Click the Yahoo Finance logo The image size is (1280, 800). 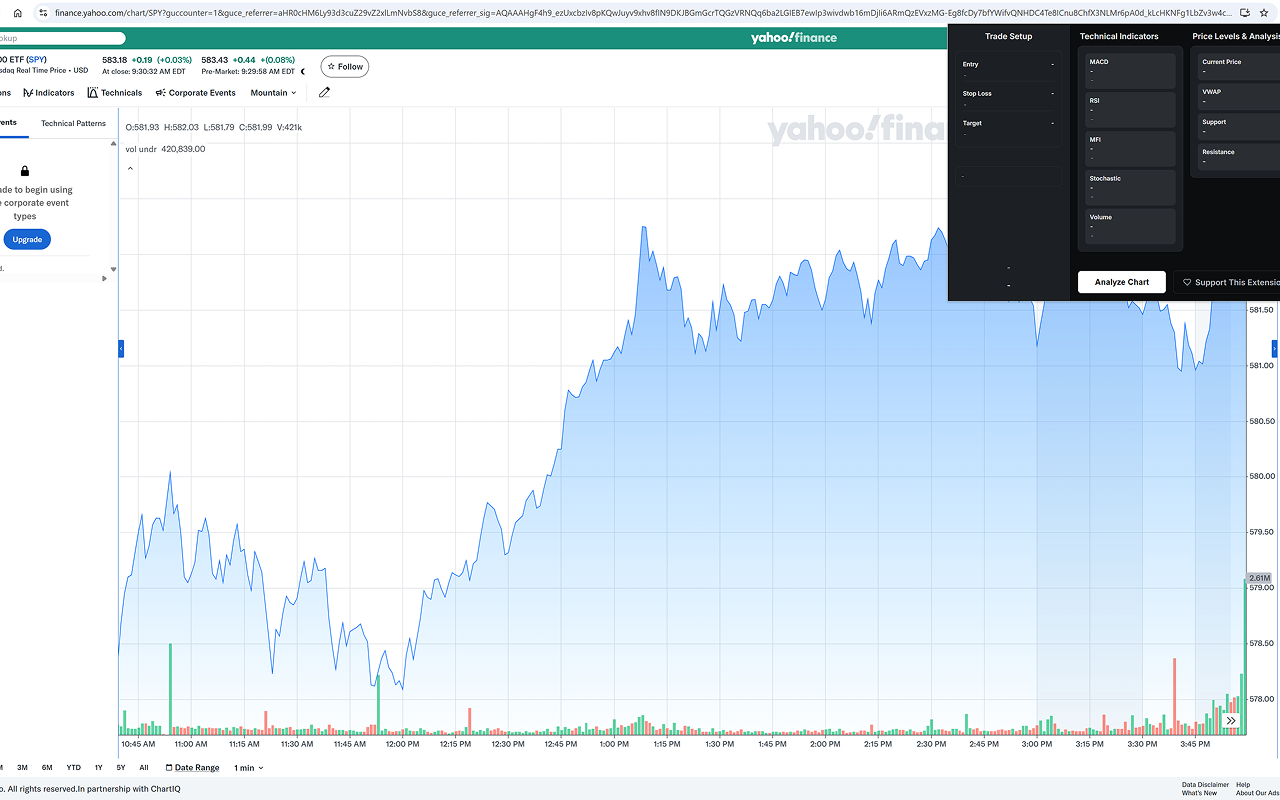pyautogui.click(x=793, y=38)
